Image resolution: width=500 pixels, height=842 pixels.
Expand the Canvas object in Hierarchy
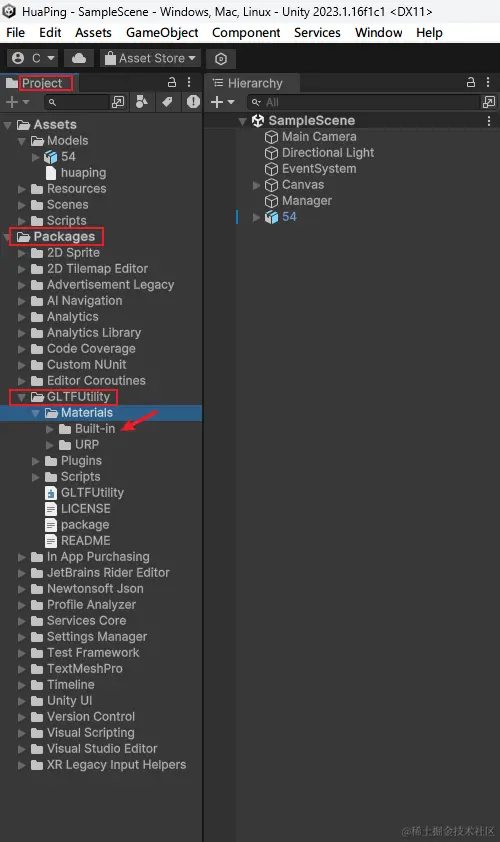pyautogui.click(x=256, y=185)
